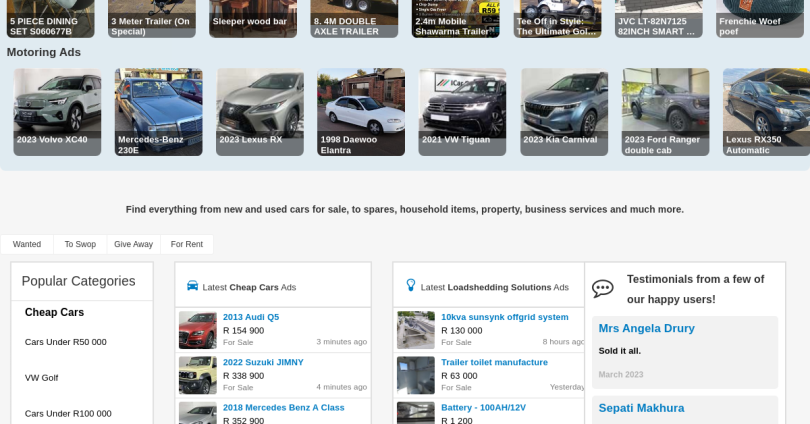810x424 pixels.
Task: Click the lightbulb icon beside Loadshedding Solutions
Action: [x=411, y=285]
